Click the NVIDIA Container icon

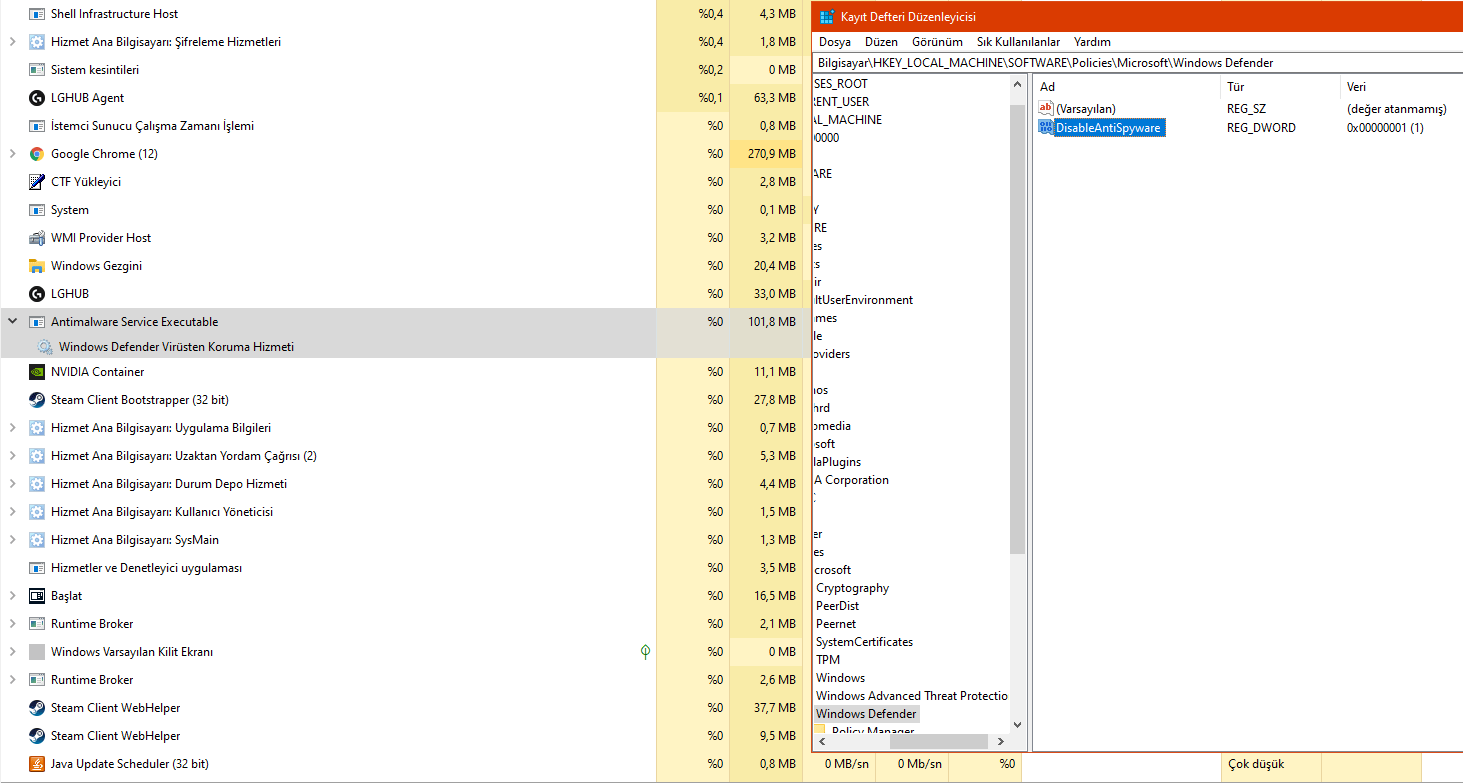coord(37,372)
